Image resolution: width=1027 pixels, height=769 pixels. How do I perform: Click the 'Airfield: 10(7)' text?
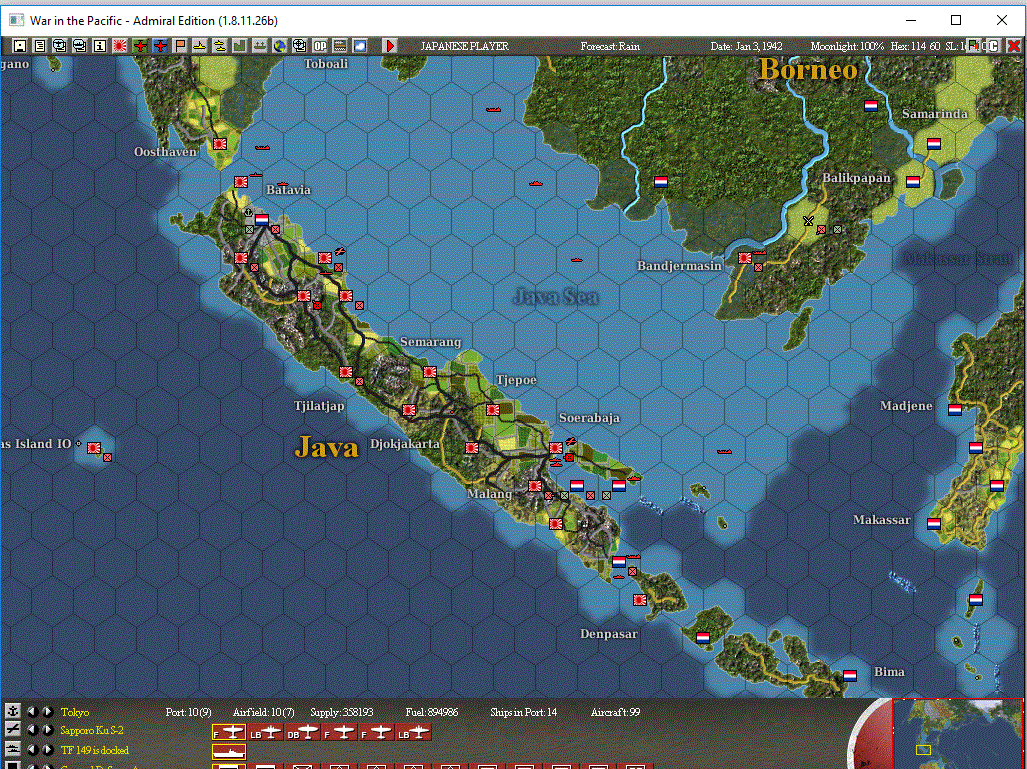[x=263, y=712]
